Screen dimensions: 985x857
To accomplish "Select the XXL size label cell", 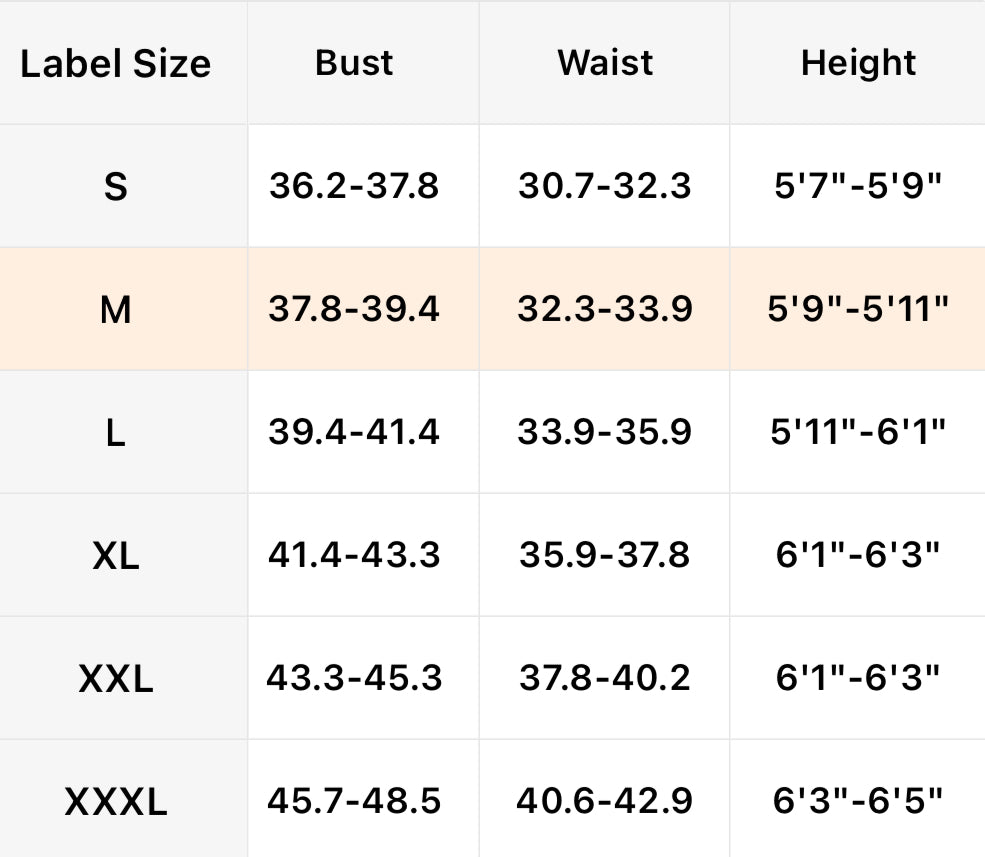I will coord(116,679).
